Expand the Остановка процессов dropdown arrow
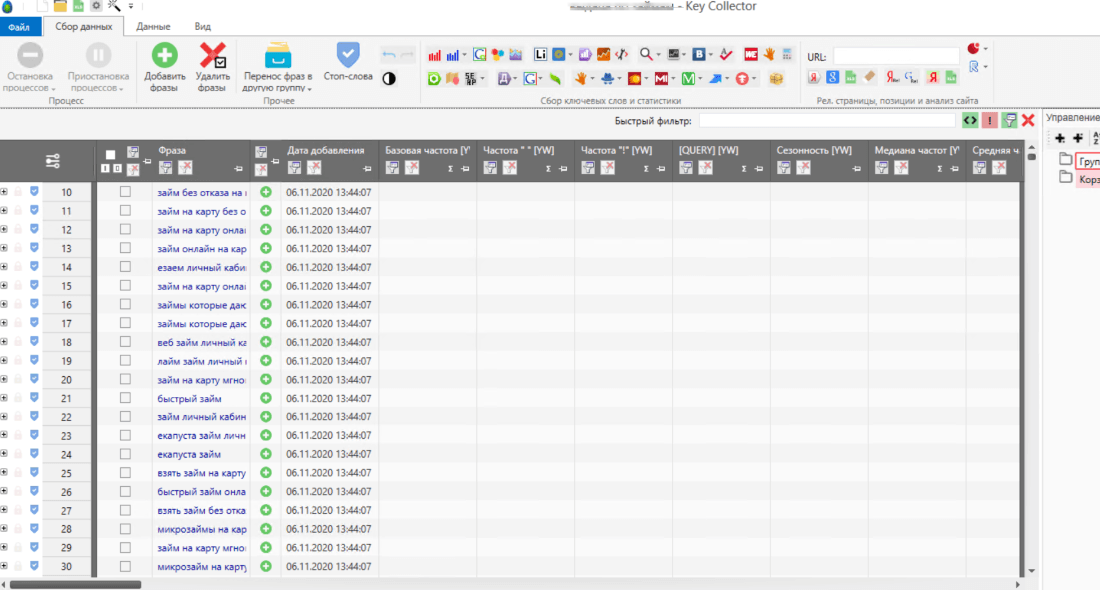Image resolution: width=1100 pixels, height=590 pixels. 53,89
